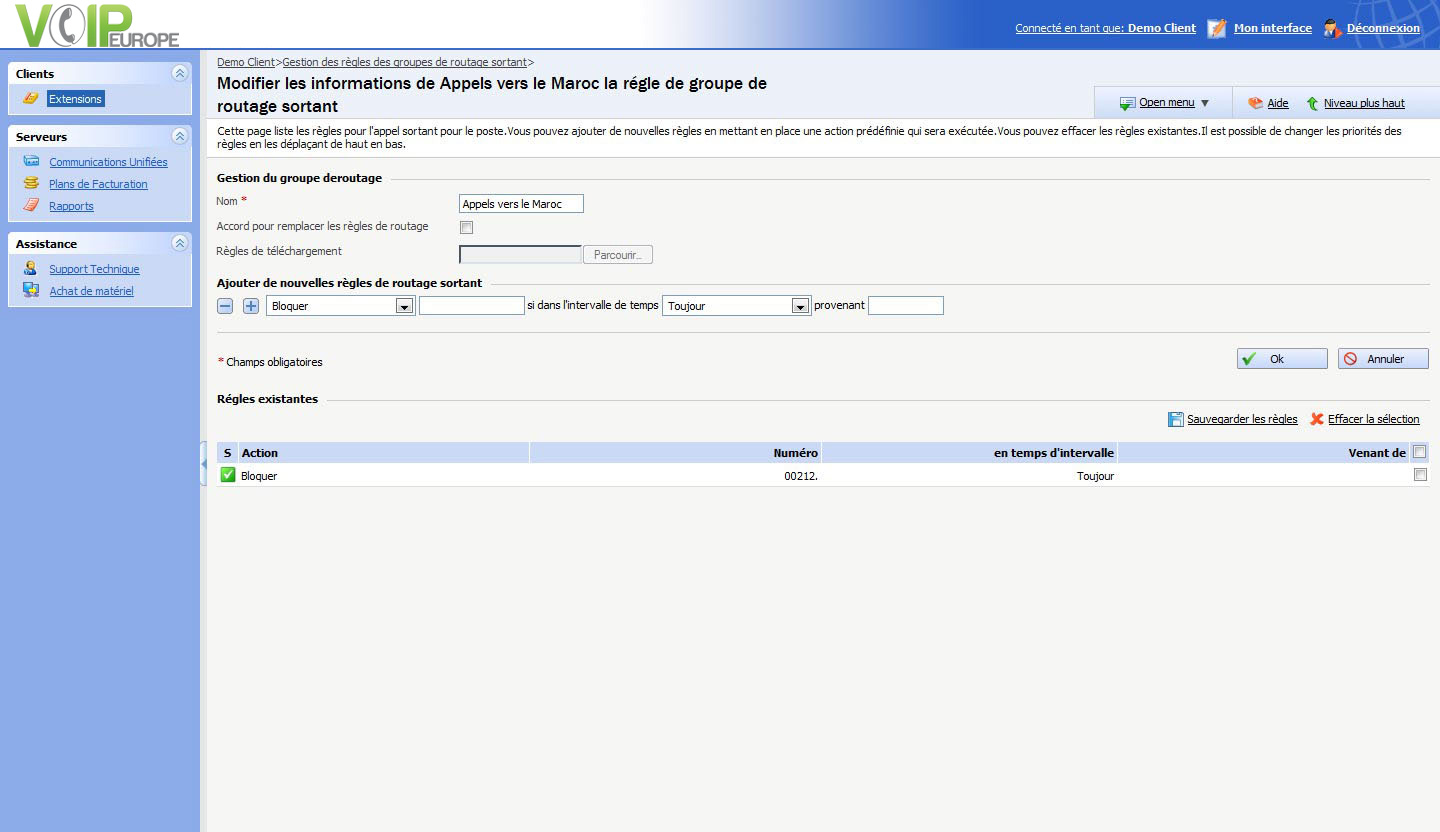The image size is (1440, 832).
Task: Toggle the select-all checkbox in Venant de header
Action: (x=1420, y=452)
